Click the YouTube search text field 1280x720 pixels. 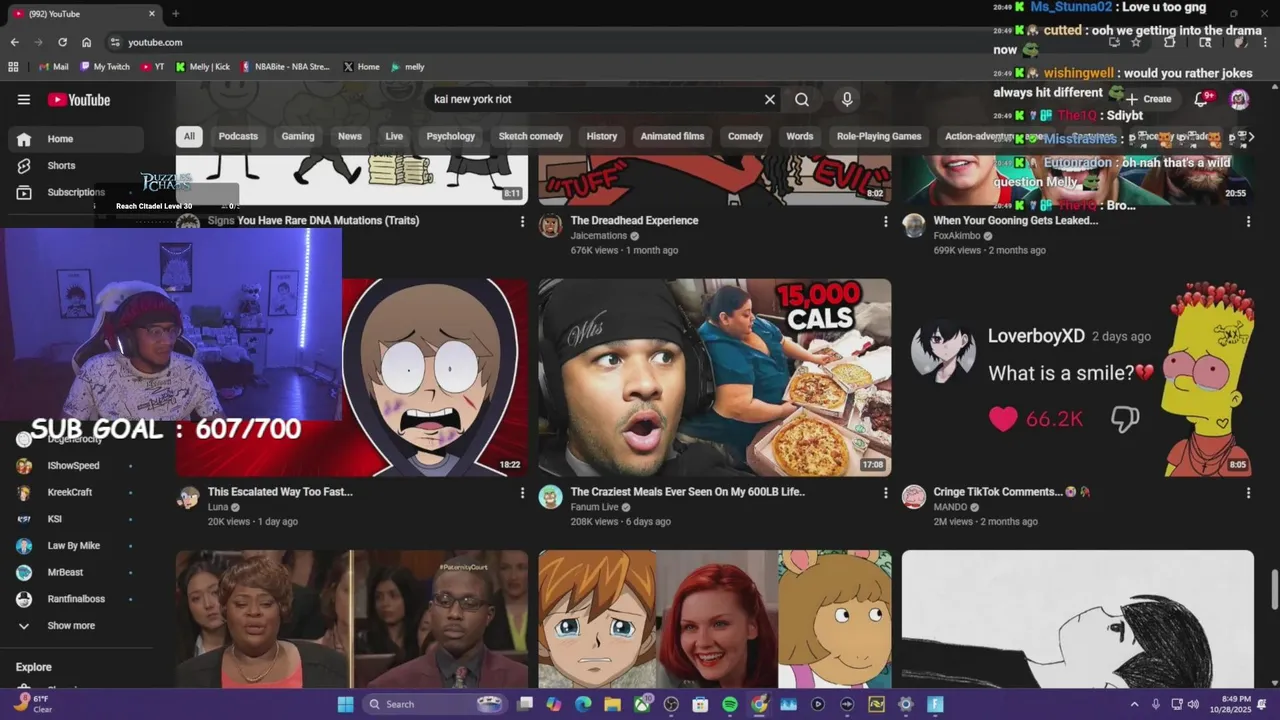(594, 99)
